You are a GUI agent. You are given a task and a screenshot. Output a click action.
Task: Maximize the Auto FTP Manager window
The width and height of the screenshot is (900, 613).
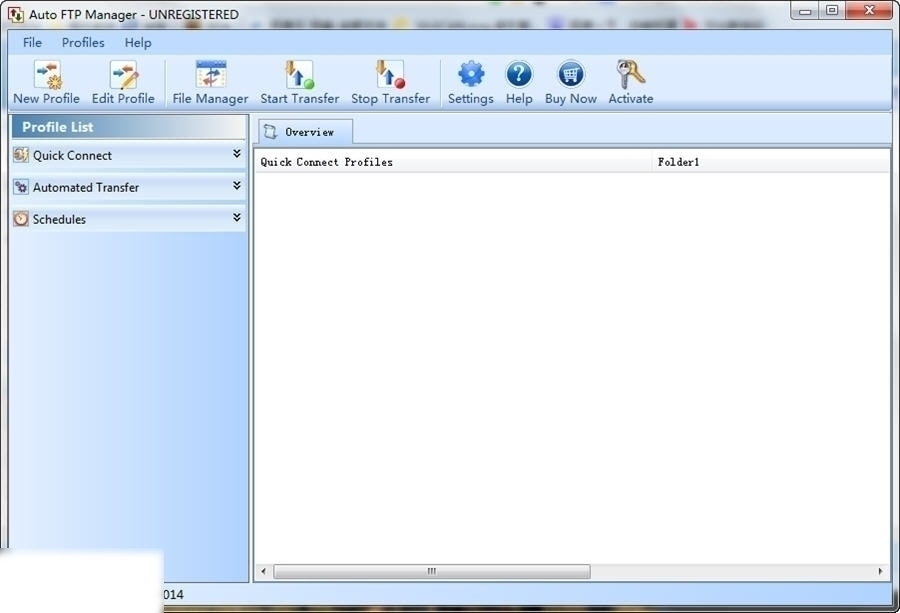(832, 11)
